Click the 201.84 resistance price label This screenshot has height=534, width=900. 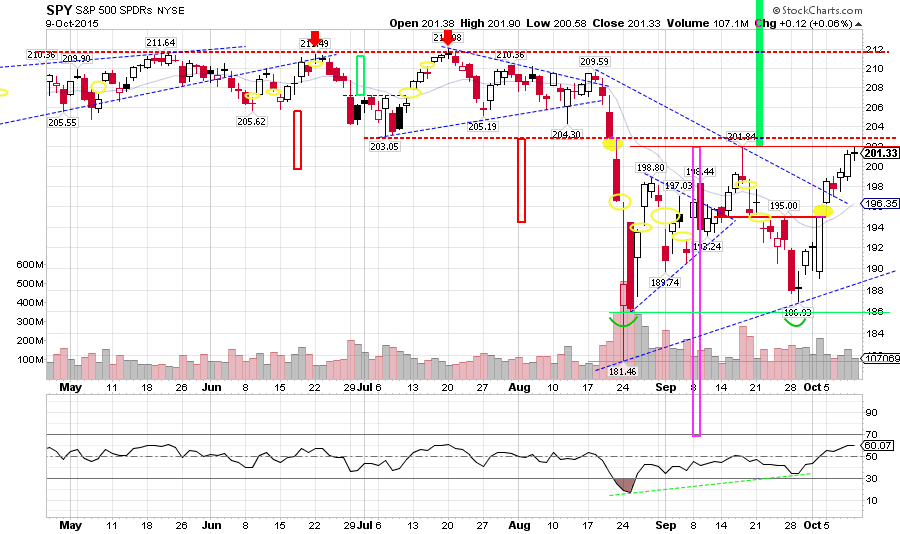(x=742, y=137)
